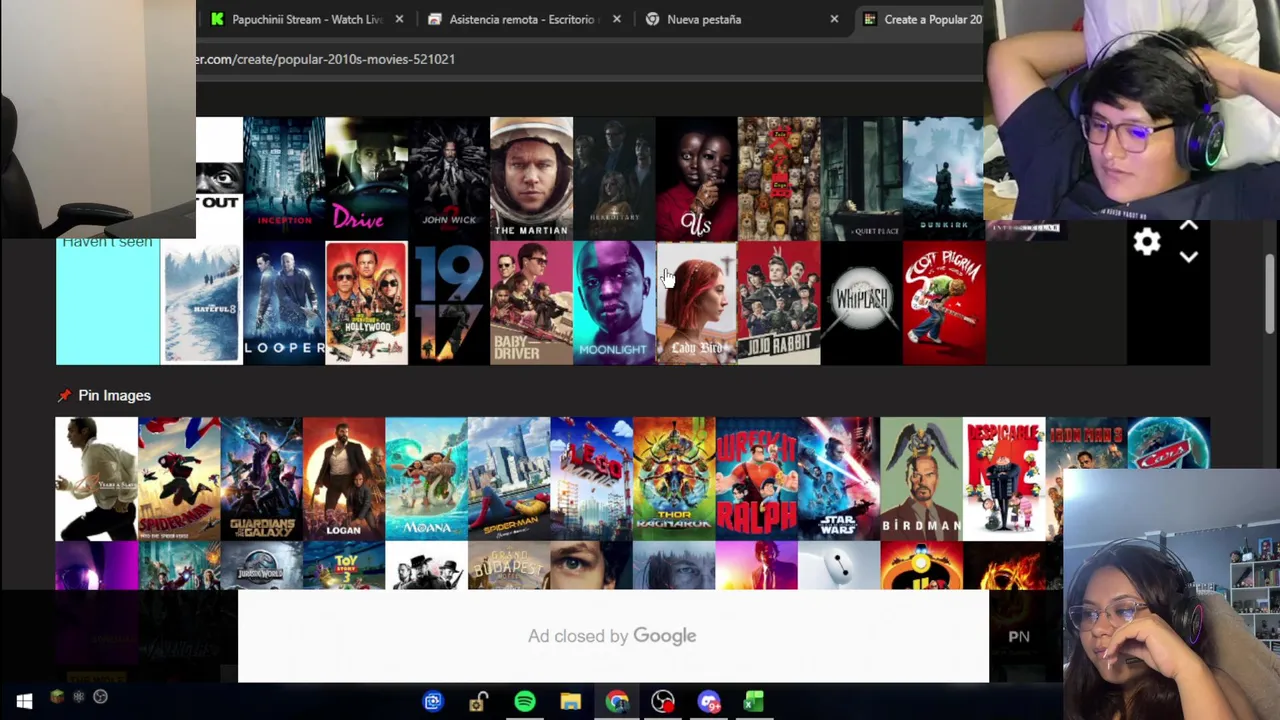
Task: Pick the Toy Story 3 poster
Action: pos(344,566)
